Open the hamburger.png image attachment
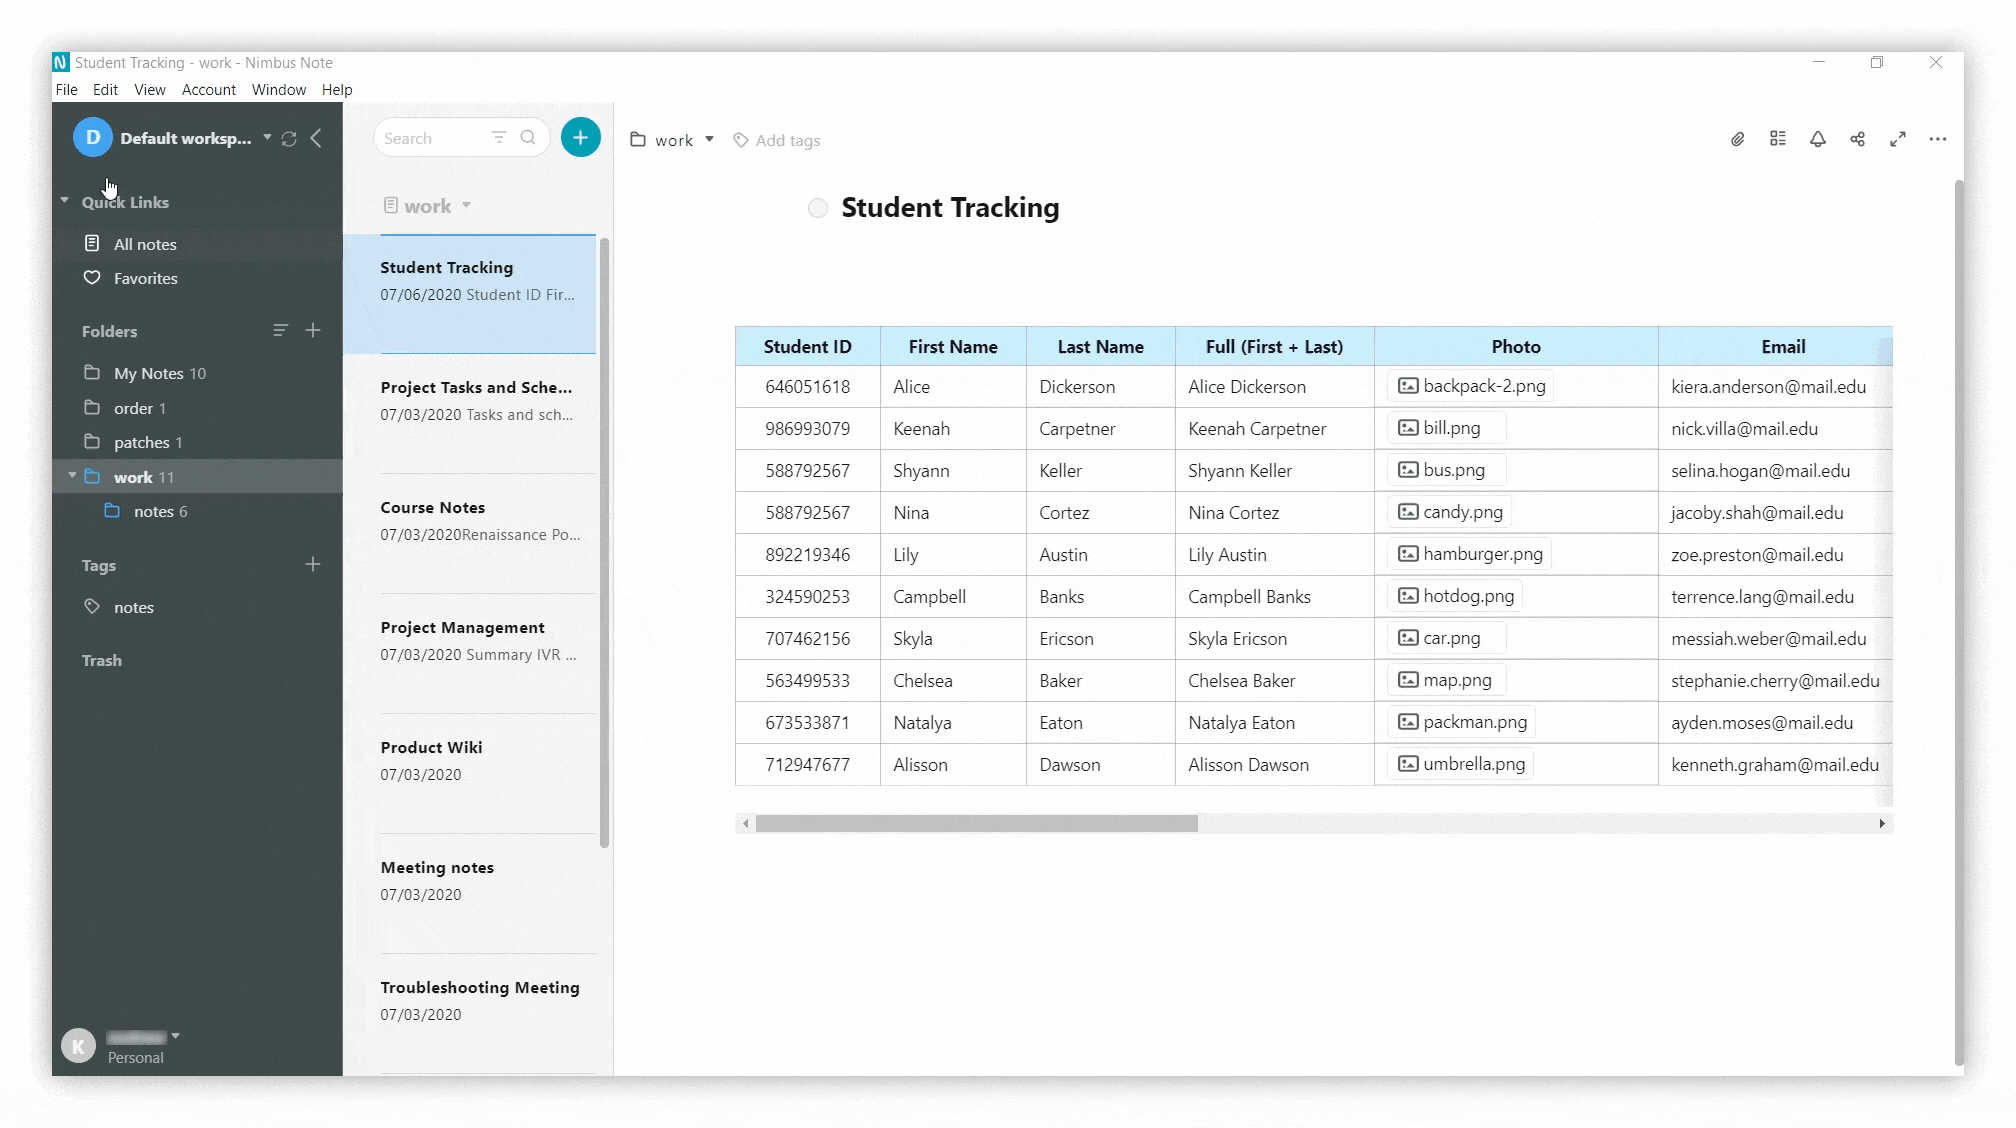Viewport: 2016px width, 1128px height. pyautogui.click(x=1469, y=554)
